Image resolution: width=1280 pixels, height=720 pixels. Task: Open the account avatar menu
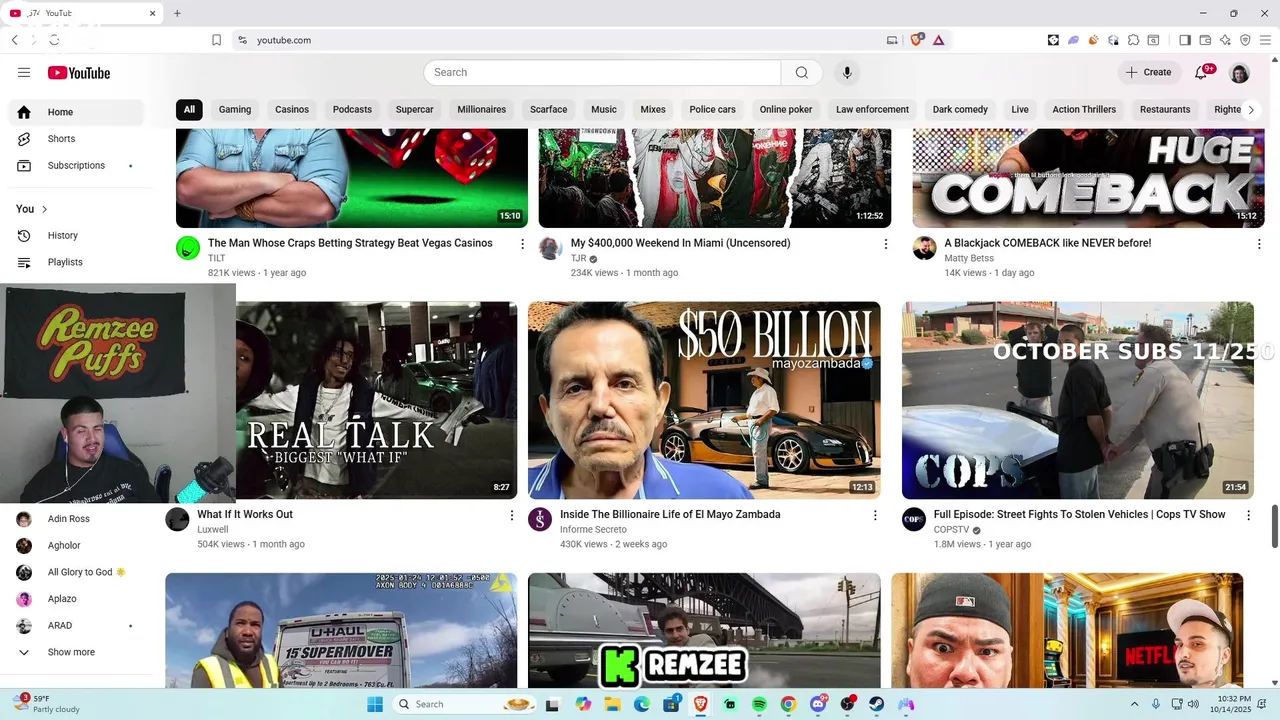1239,73
